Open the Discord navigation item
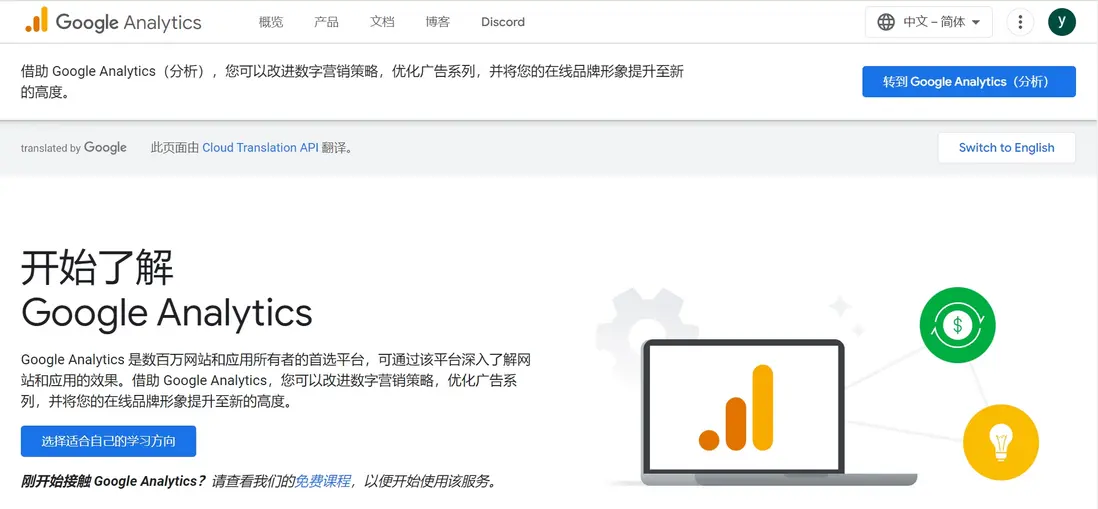Image resolution: width=1098 pixels, height=509 pixels. [503, 22]
